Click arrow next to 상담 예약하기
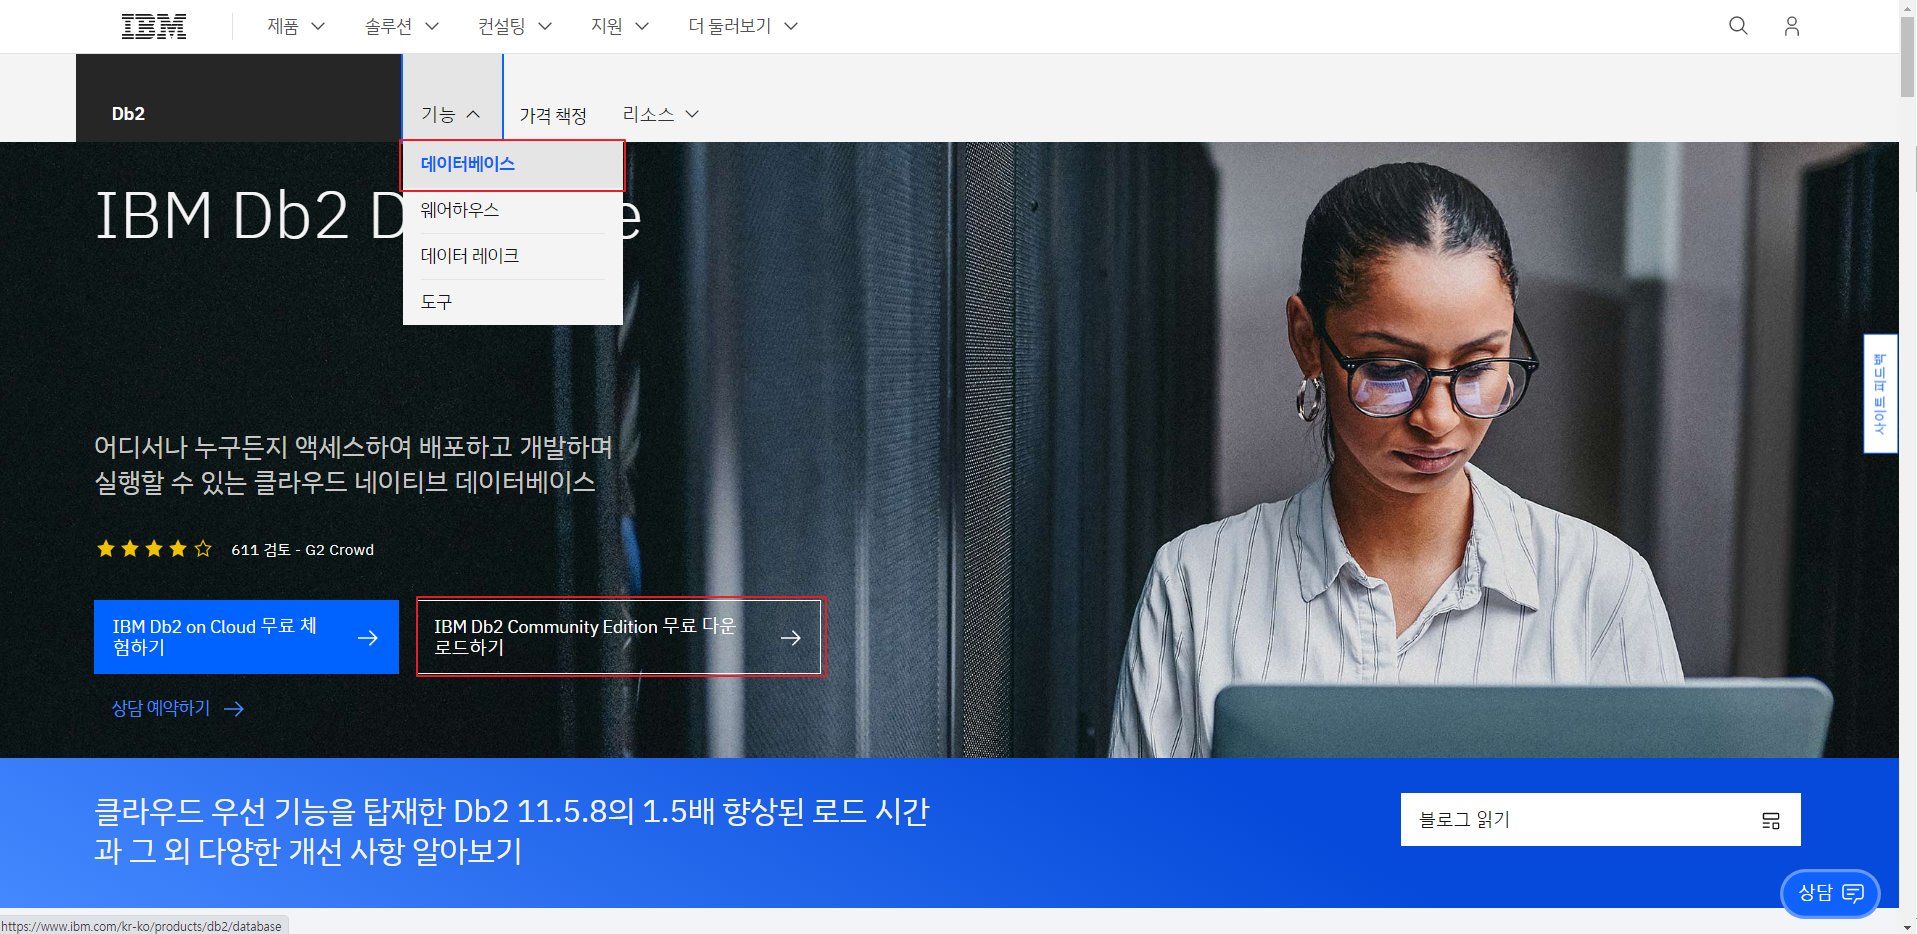This screenshot has width=1917, height=934. coord(234,709)
